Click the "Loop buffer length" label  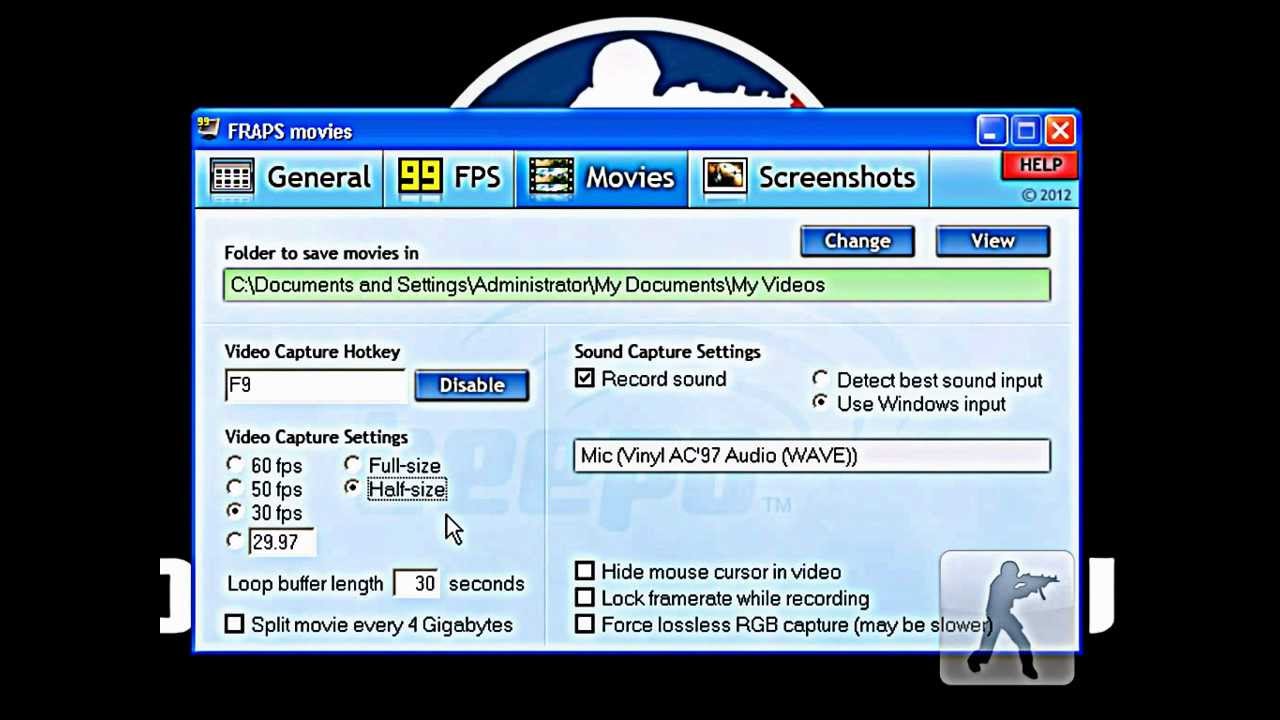pos(305,584)
